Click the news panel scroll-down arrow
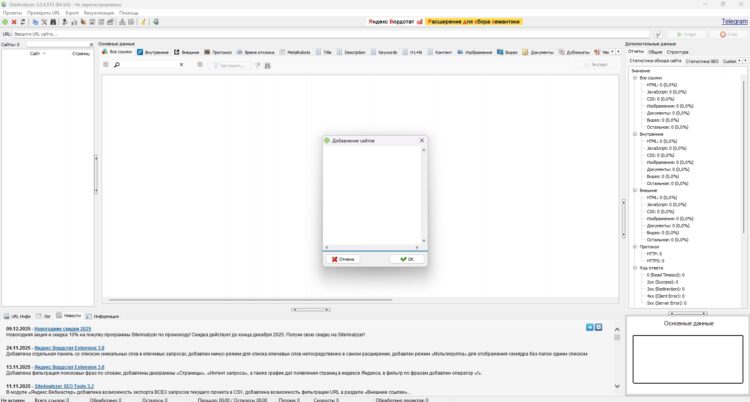The image size is (750, 402). 617,386
